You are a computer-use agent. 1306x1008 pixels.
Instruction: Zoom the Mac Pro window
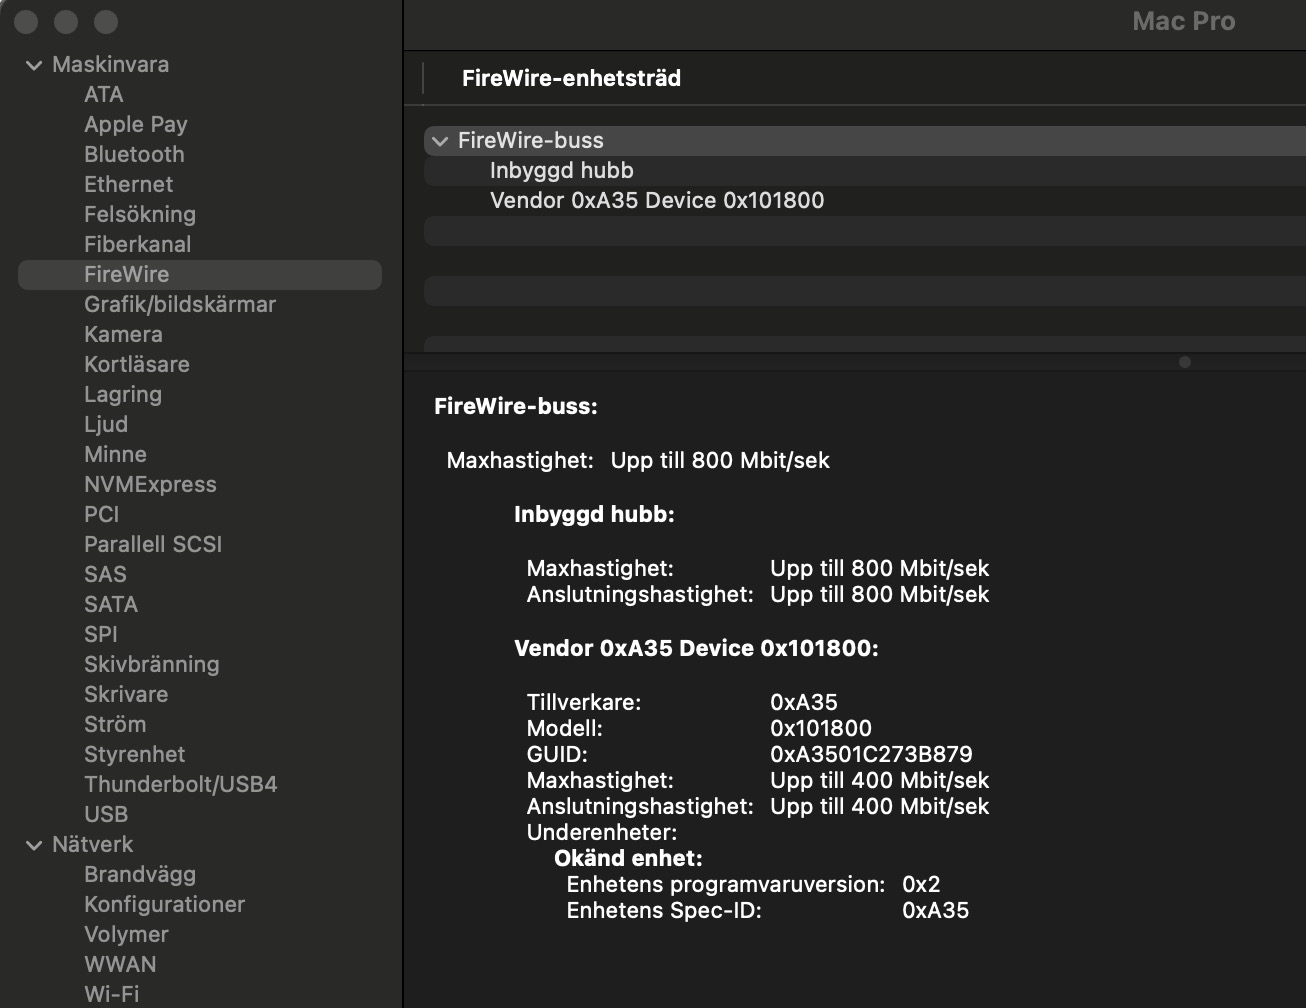tap(106, 21)
